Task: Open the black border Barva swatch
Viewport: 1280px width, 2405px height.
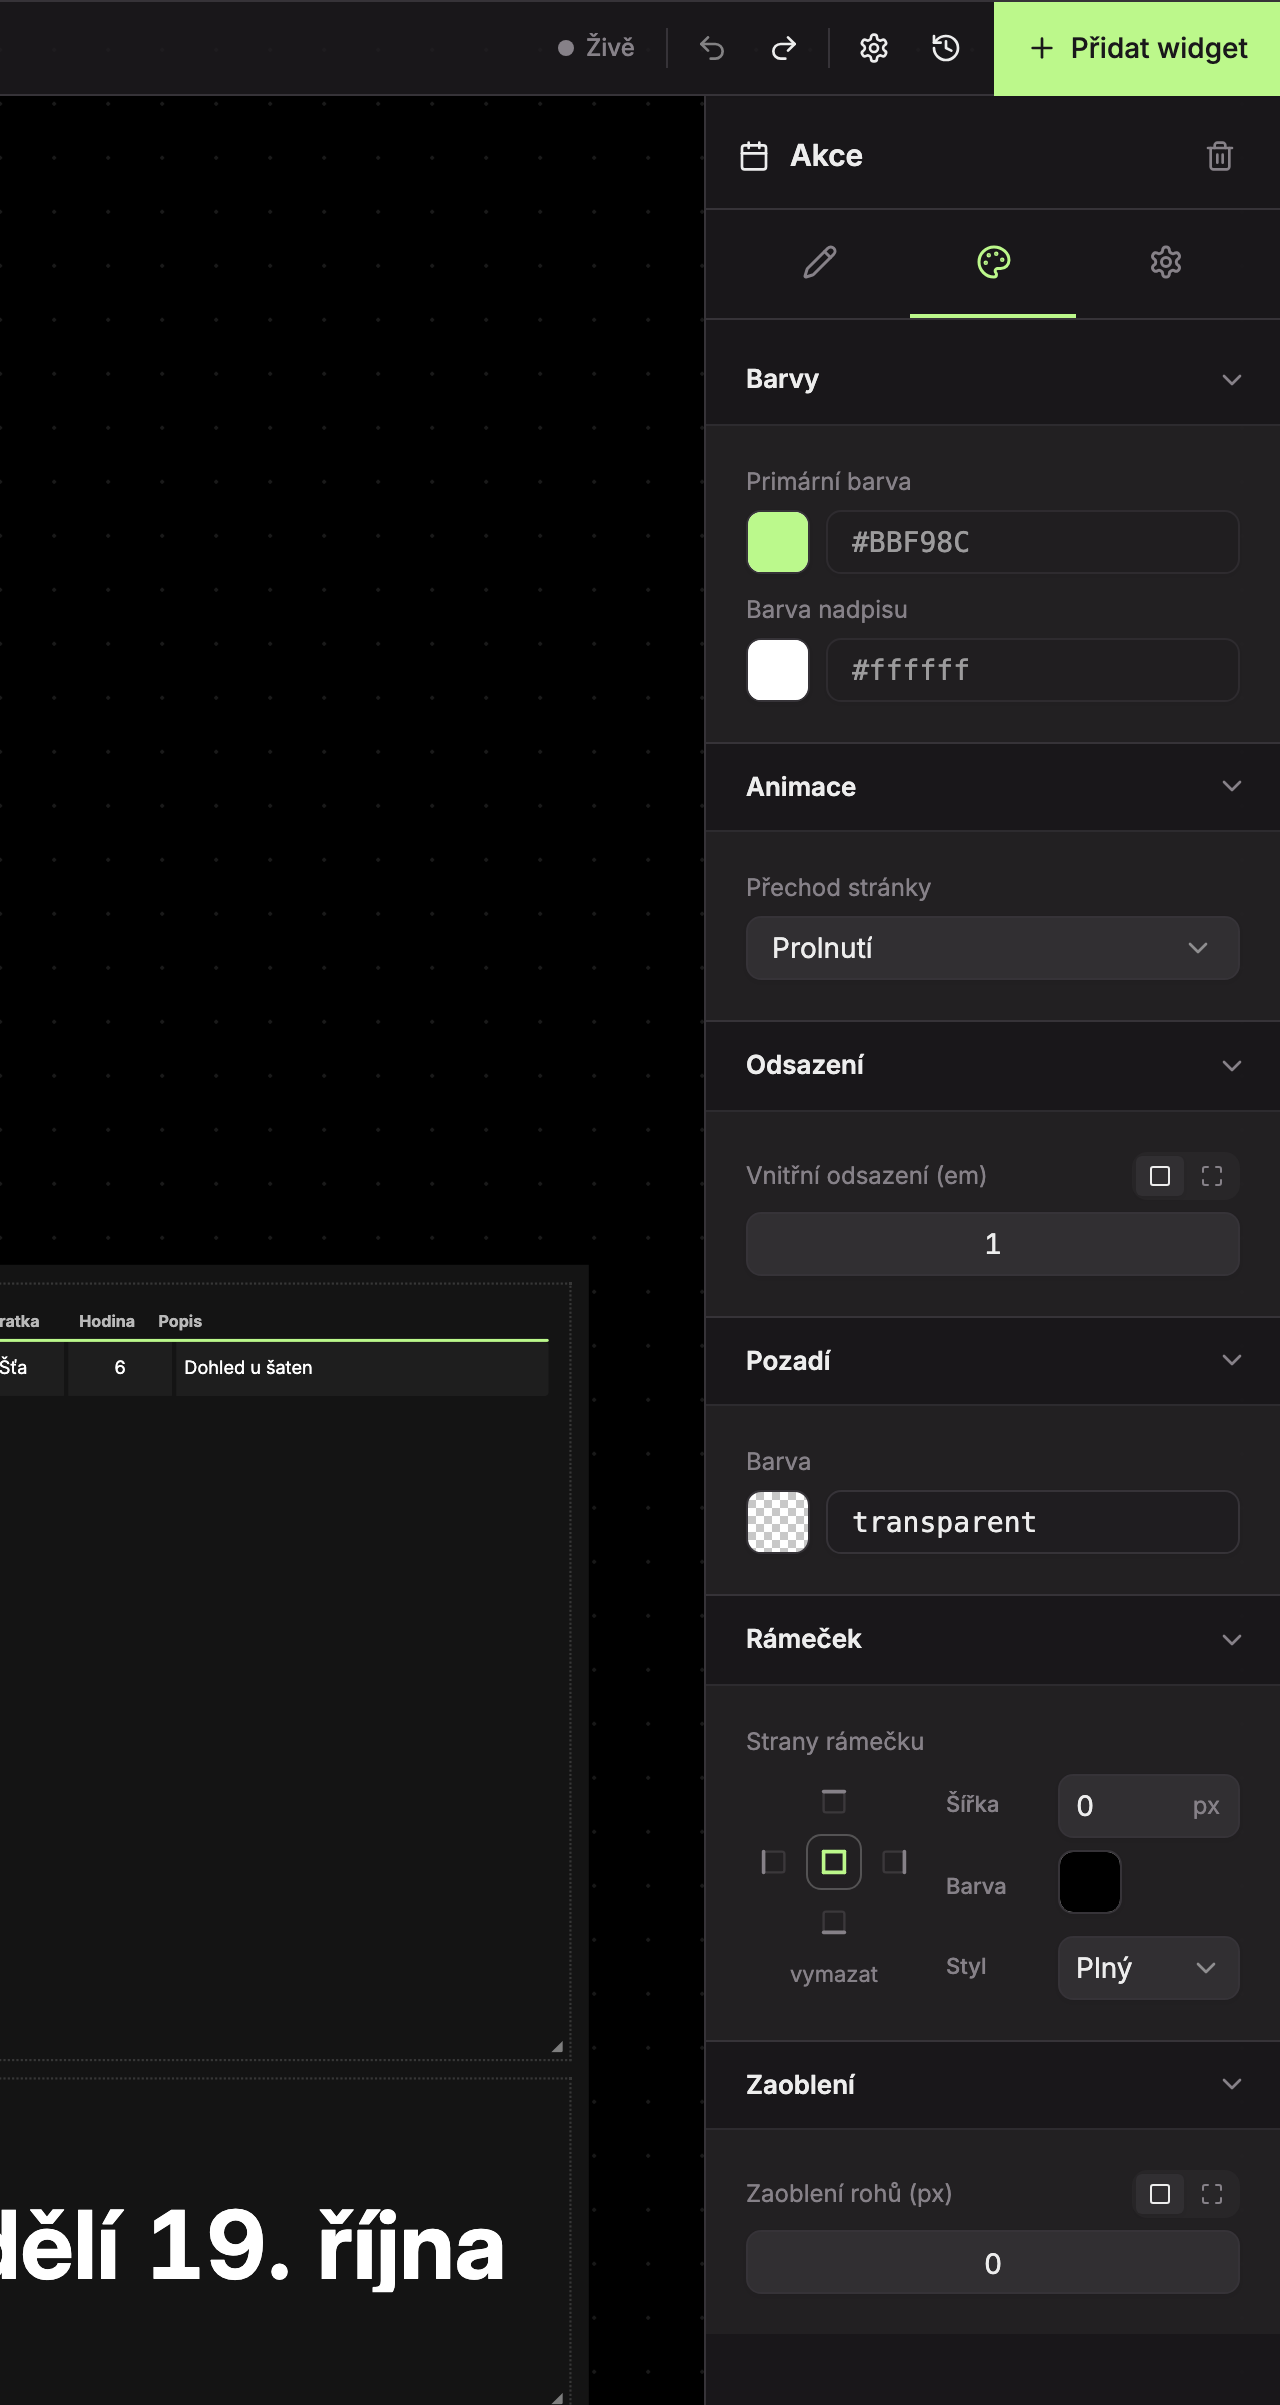Action: pos(1090,1882)
